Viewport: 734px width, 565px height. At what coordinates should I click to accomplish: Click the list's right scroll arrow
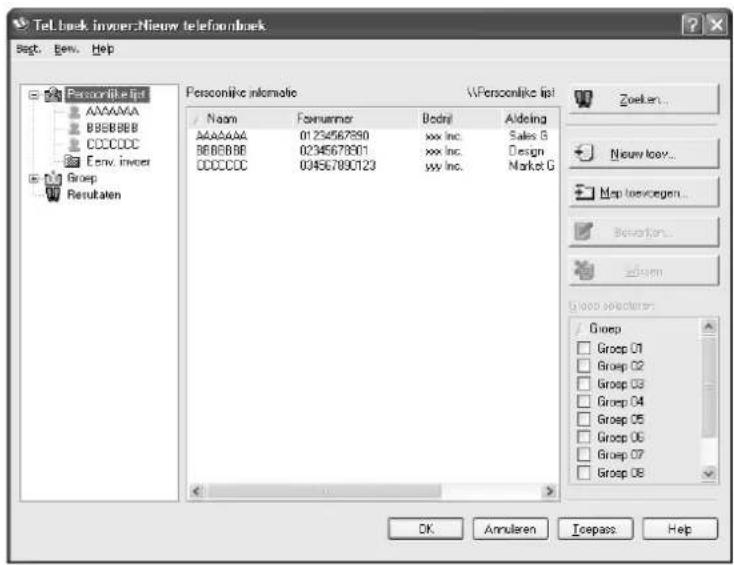(549, 491)
